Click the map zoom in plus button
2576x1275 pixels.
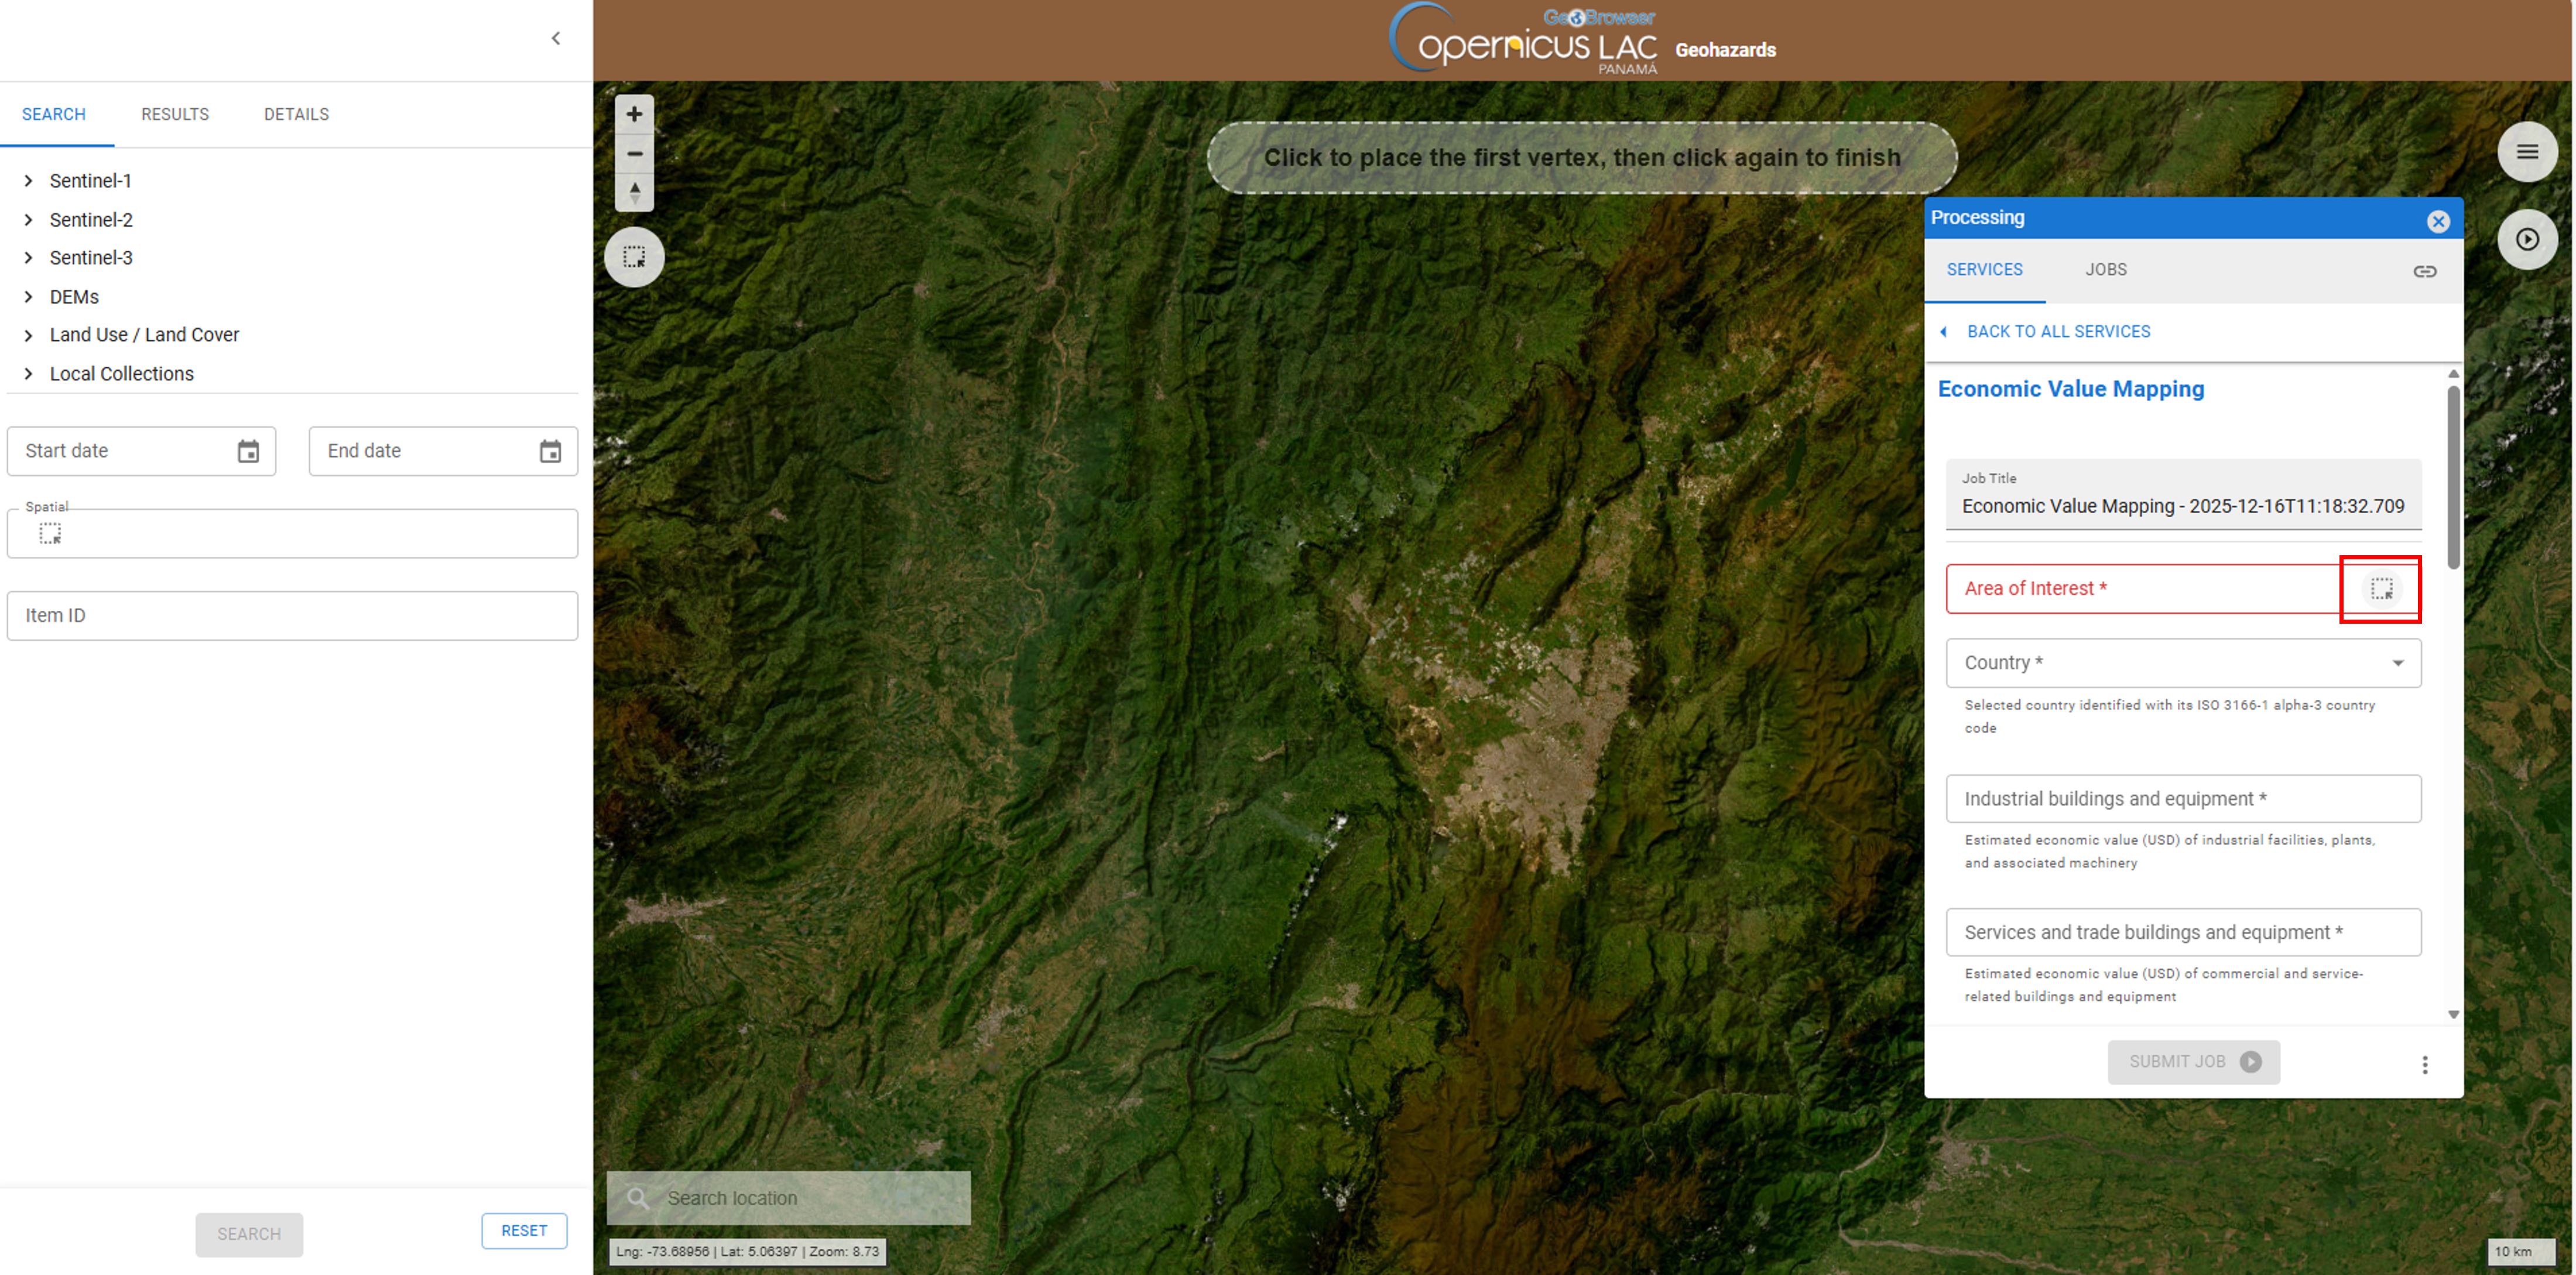[634, 115]
